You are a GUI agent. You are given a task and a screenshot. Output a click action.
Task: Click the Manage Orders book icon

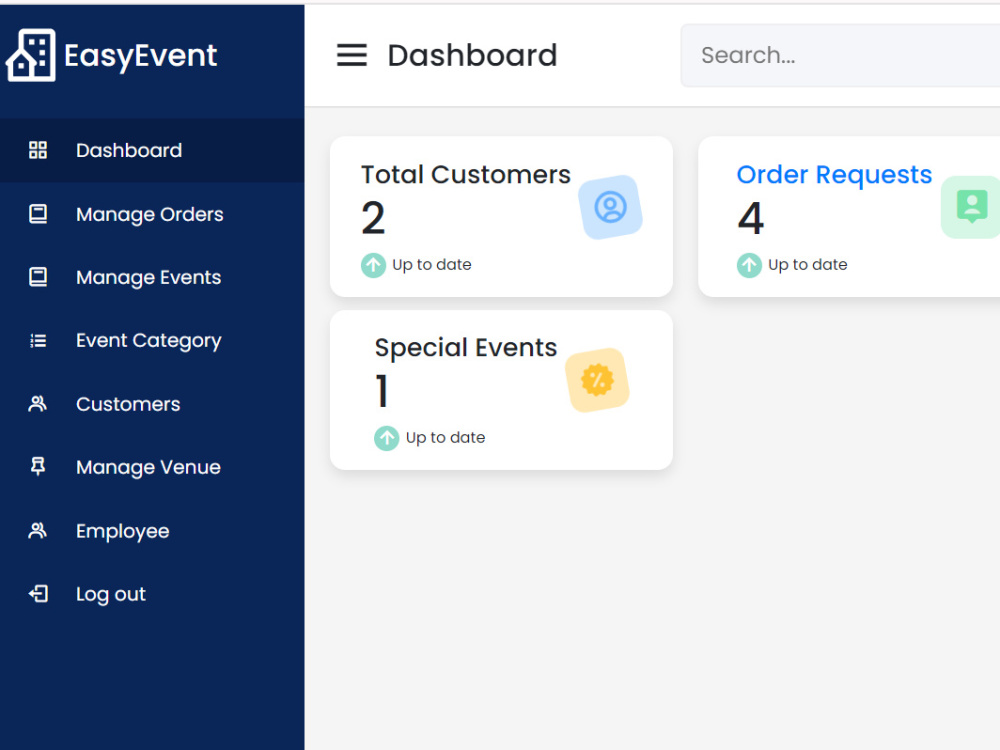coord(38,214)
